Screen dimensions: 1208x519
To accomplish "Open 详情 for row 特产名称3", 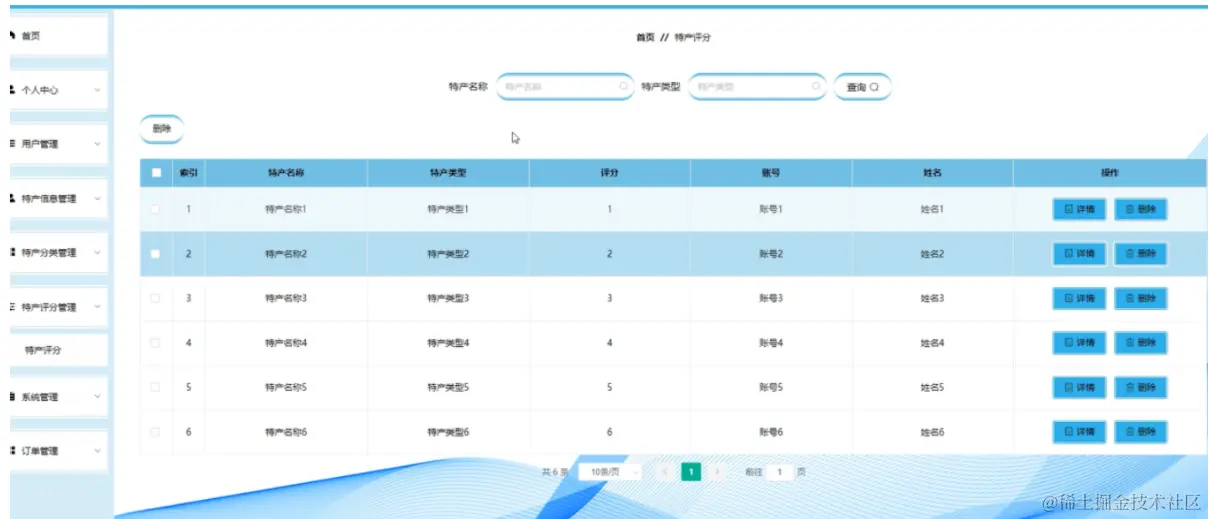I will [x=1079, y=298].
